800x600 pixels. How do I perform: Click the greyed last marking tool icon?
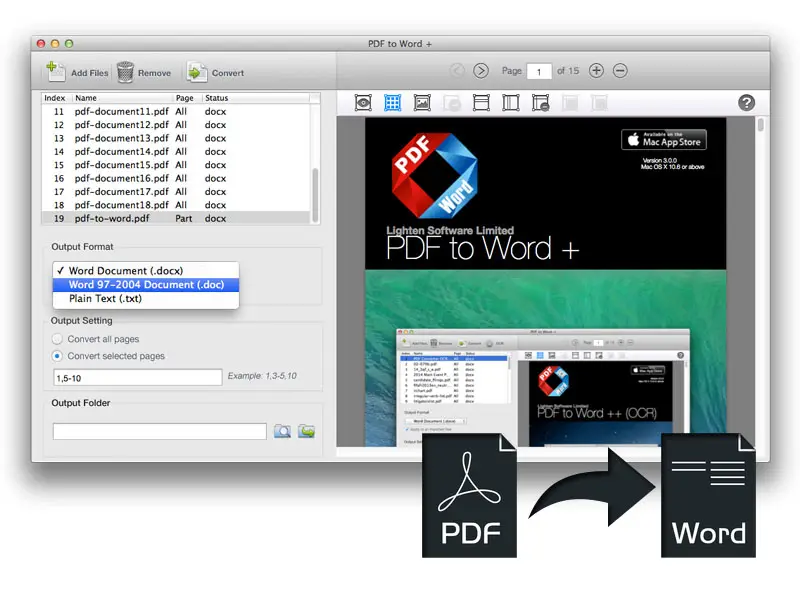pos(599,103)
